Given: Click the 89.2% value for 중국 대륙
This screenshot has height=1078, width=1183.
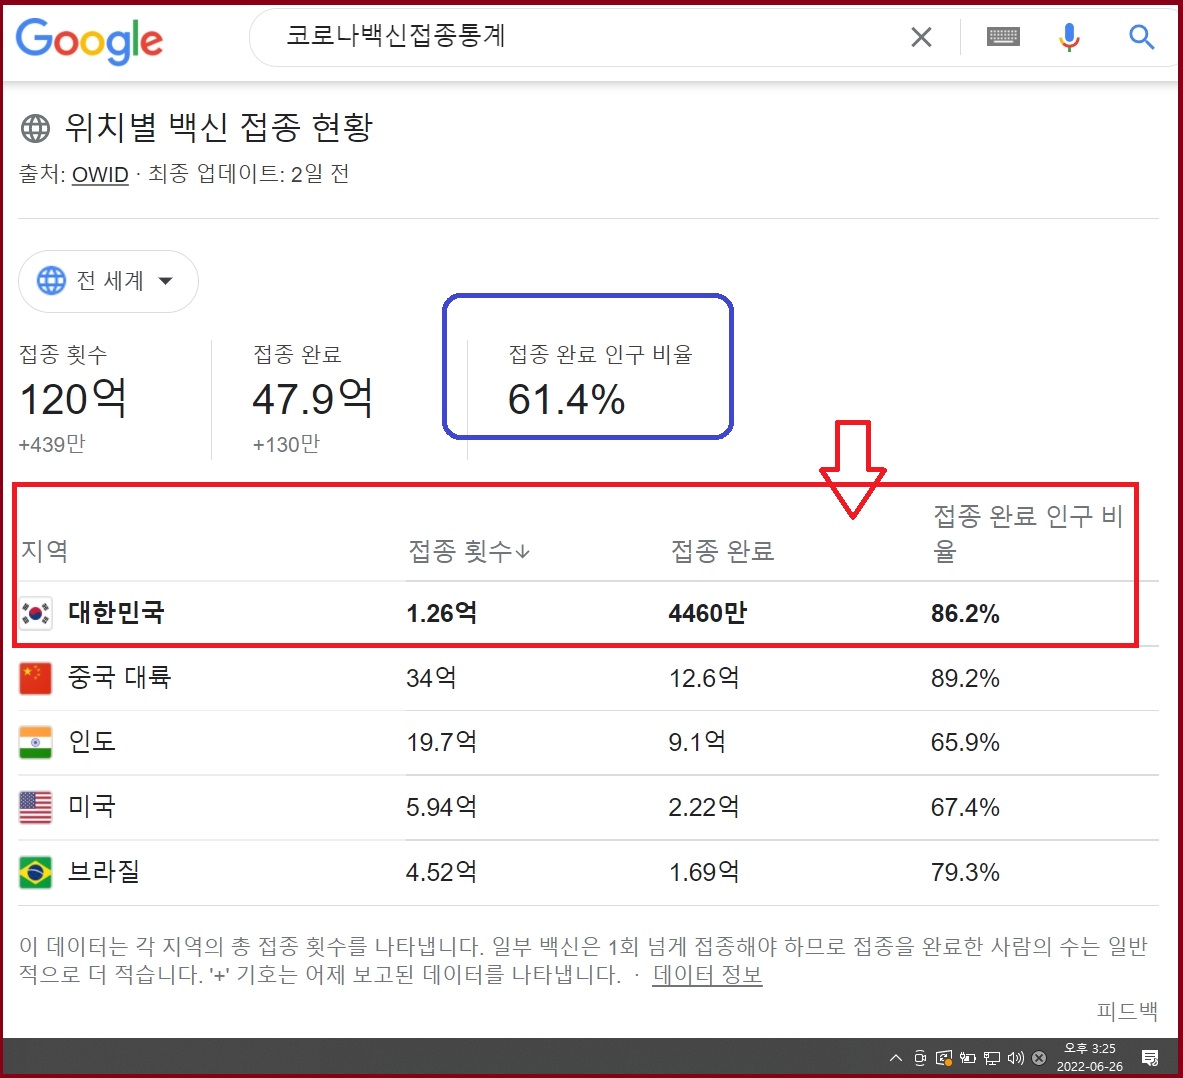Looking at the screenshot, I should click(965, 678).
